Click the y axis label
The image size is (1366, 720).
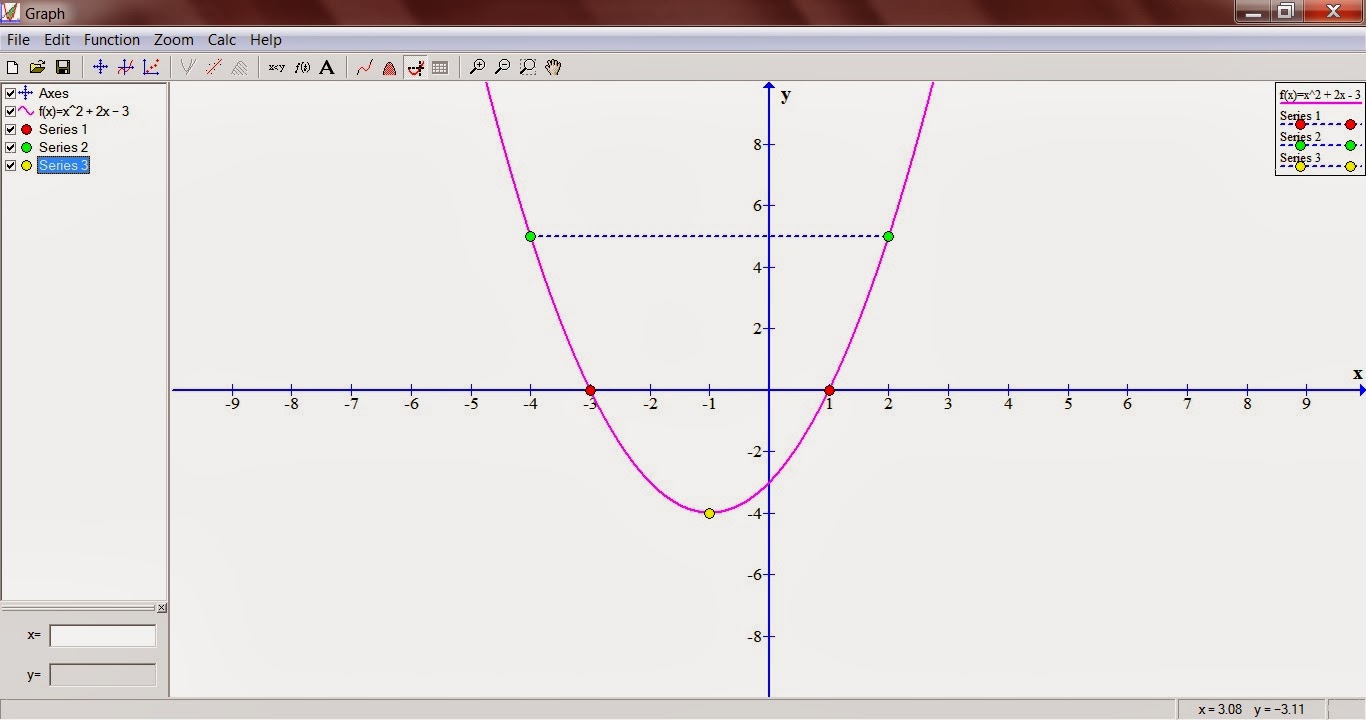(786, 95)
